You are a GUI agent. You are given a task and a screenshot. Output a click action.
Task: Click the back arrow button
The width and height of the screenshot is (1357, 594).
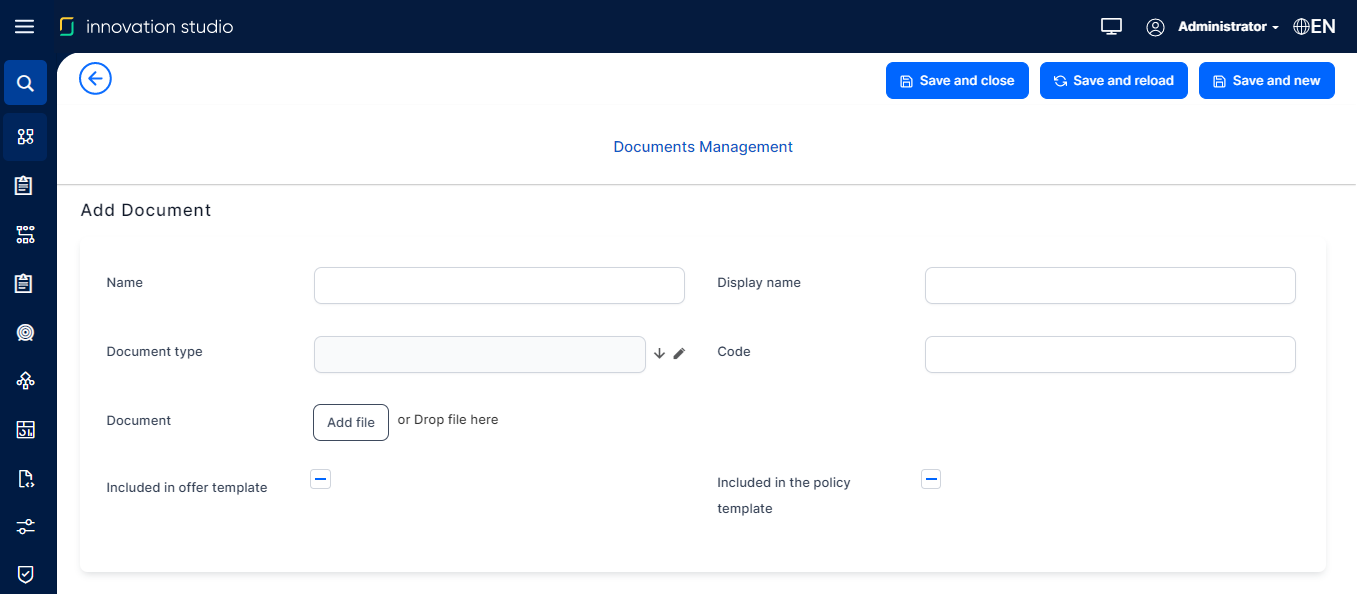point(95,78)
